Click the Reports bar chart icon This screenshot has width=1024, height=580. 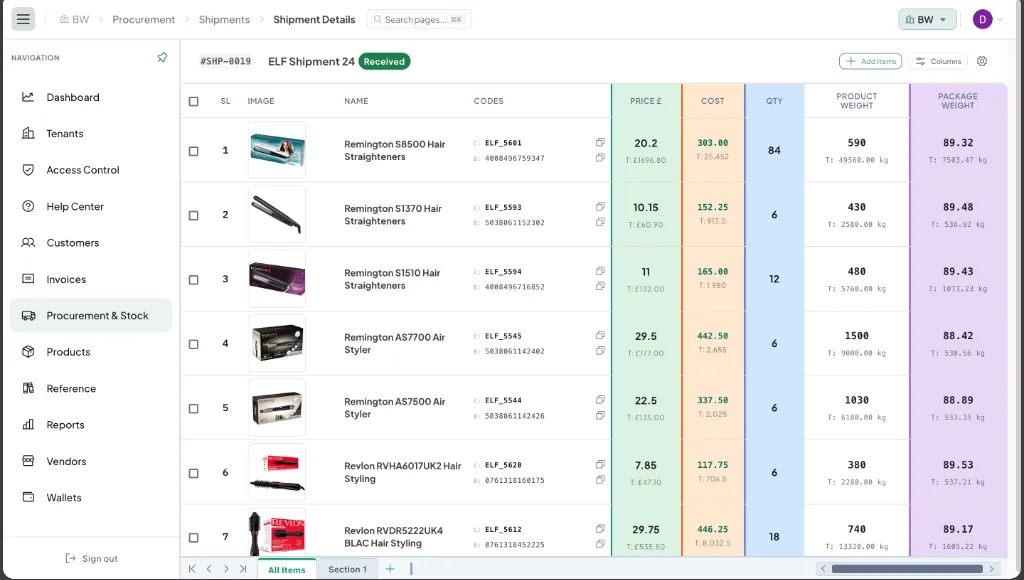point(28,425)
